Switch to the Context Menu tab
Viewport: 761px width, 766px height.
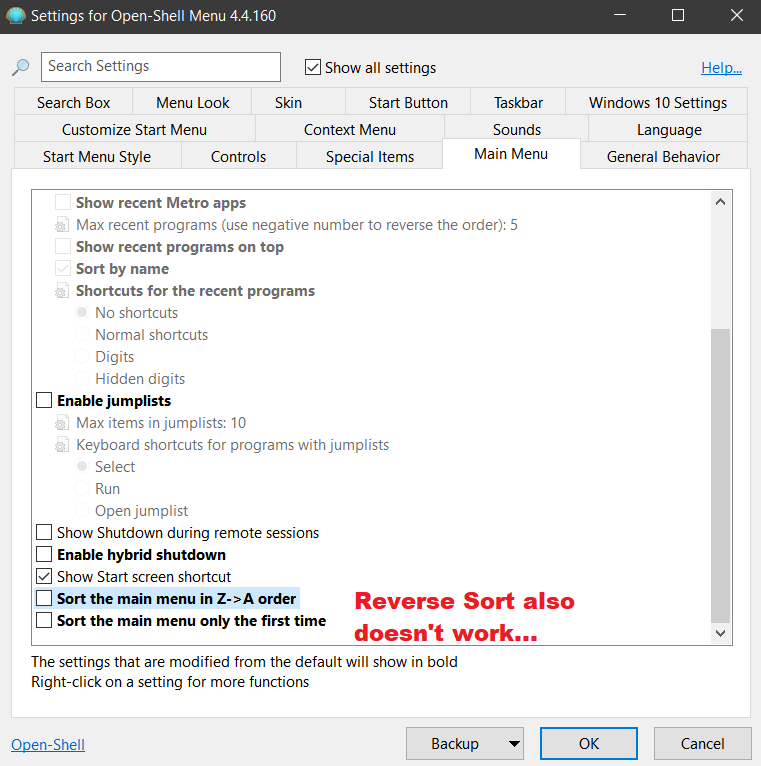click(350, 129)
